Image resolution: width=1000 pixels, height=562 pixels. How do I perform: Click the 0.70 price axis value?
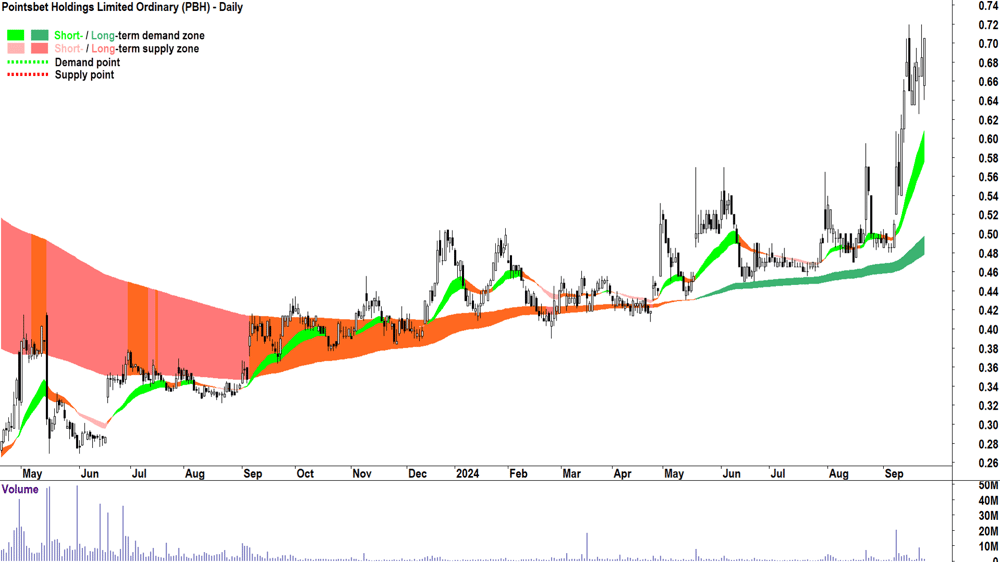(988, 44)
